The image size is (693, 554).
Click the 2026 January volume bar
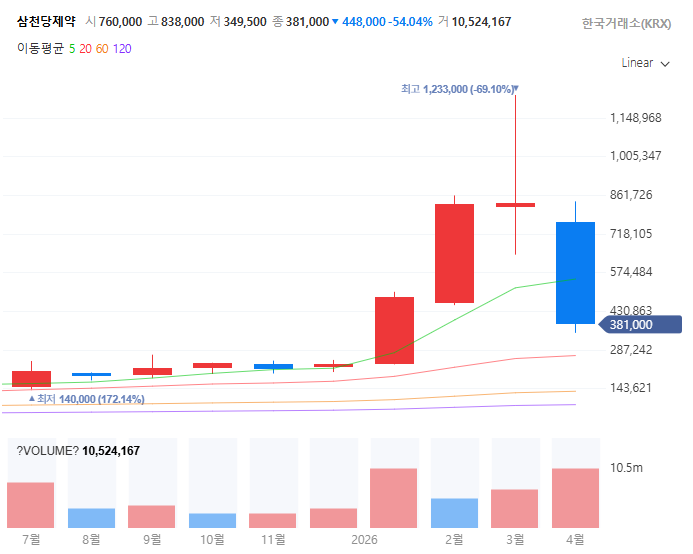point(393,498)
